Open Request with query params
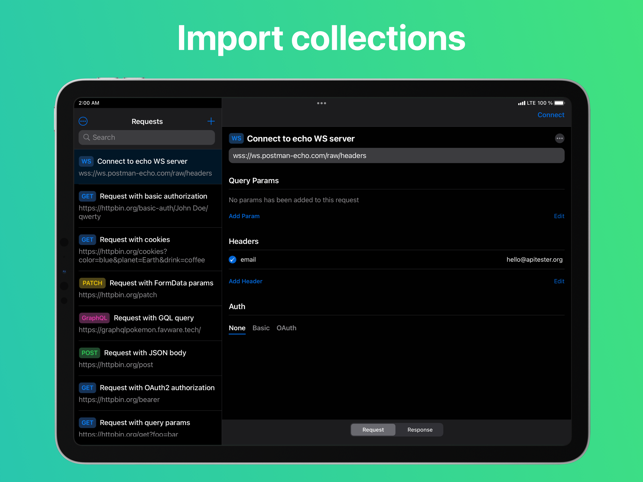The height and width of the screenshot is (482, 643). click(148, 428)
